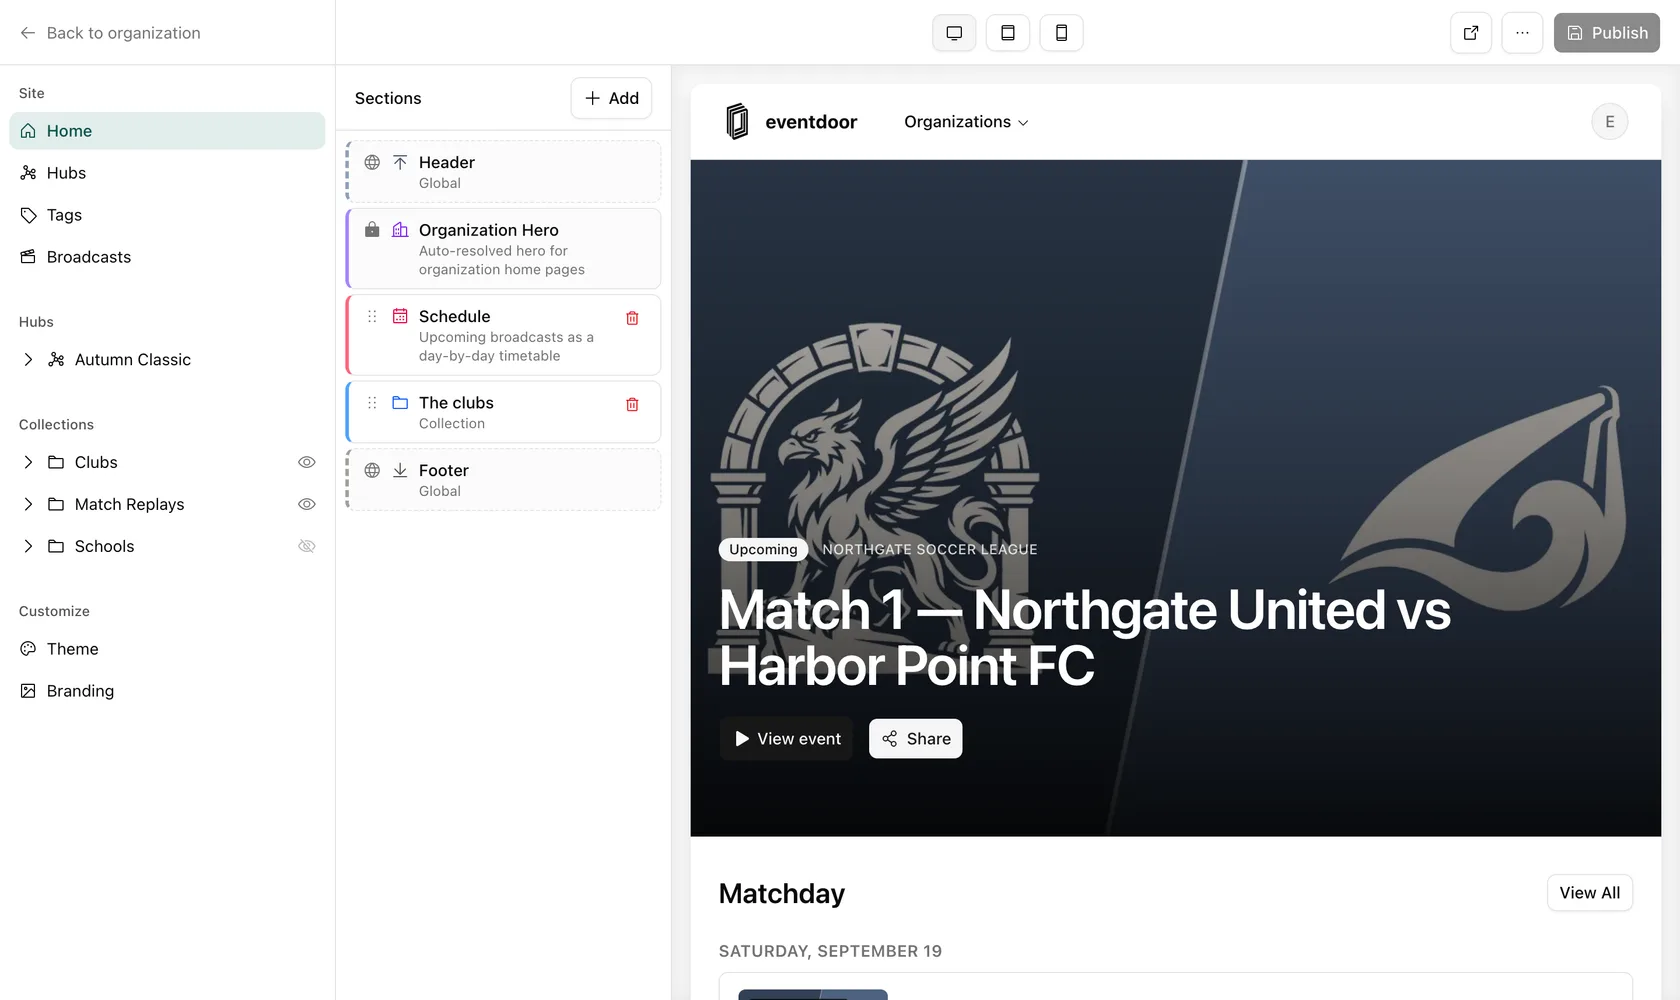Select the Organization Hero section

(504, 248)
